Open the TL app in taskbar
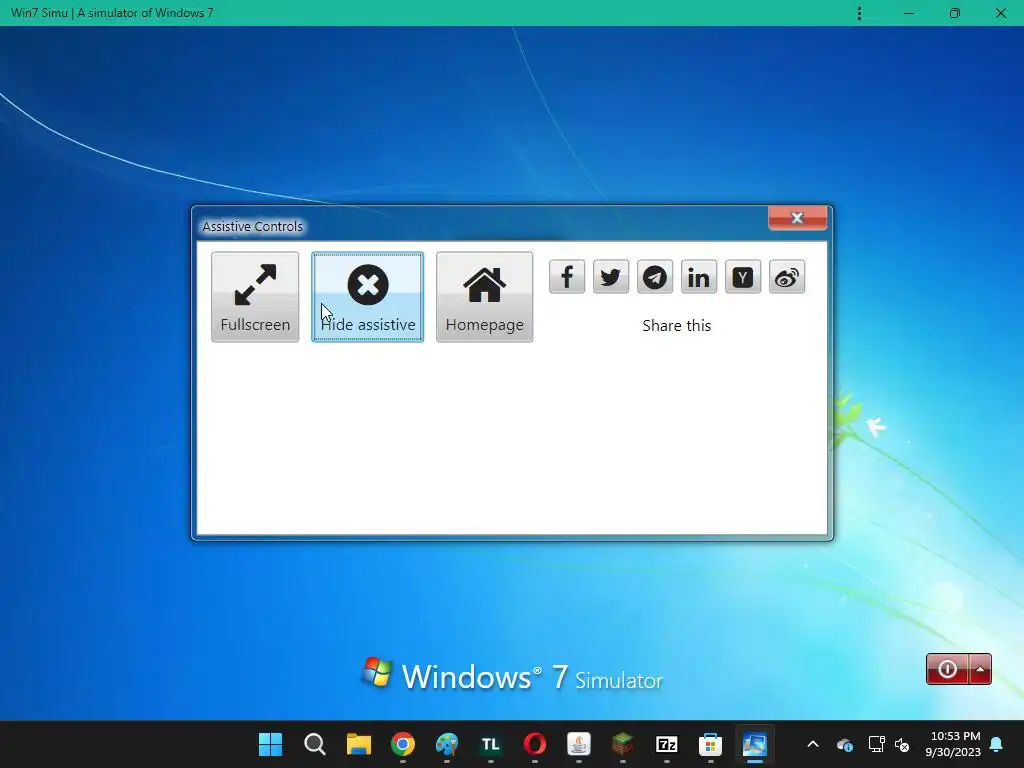The width and height of the screenshot is (1024, 768). point(490,744)
